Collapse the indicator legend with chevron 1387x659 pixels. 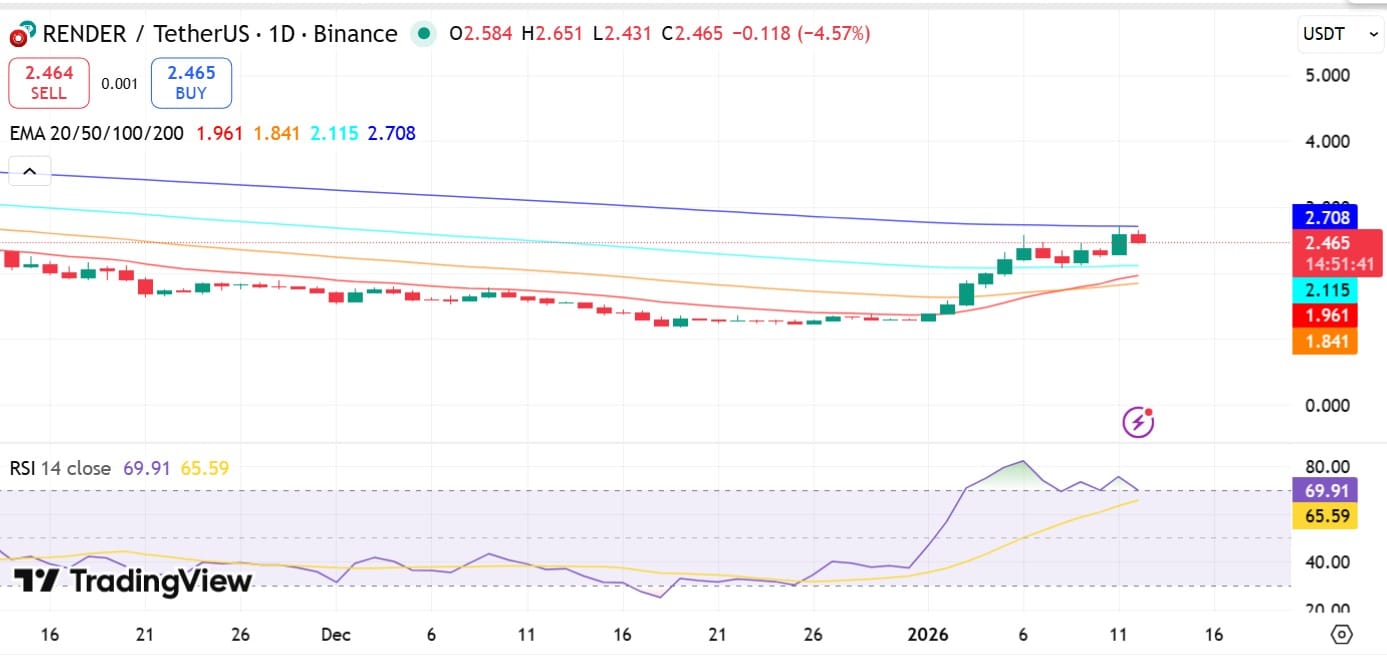coord(29,172)
